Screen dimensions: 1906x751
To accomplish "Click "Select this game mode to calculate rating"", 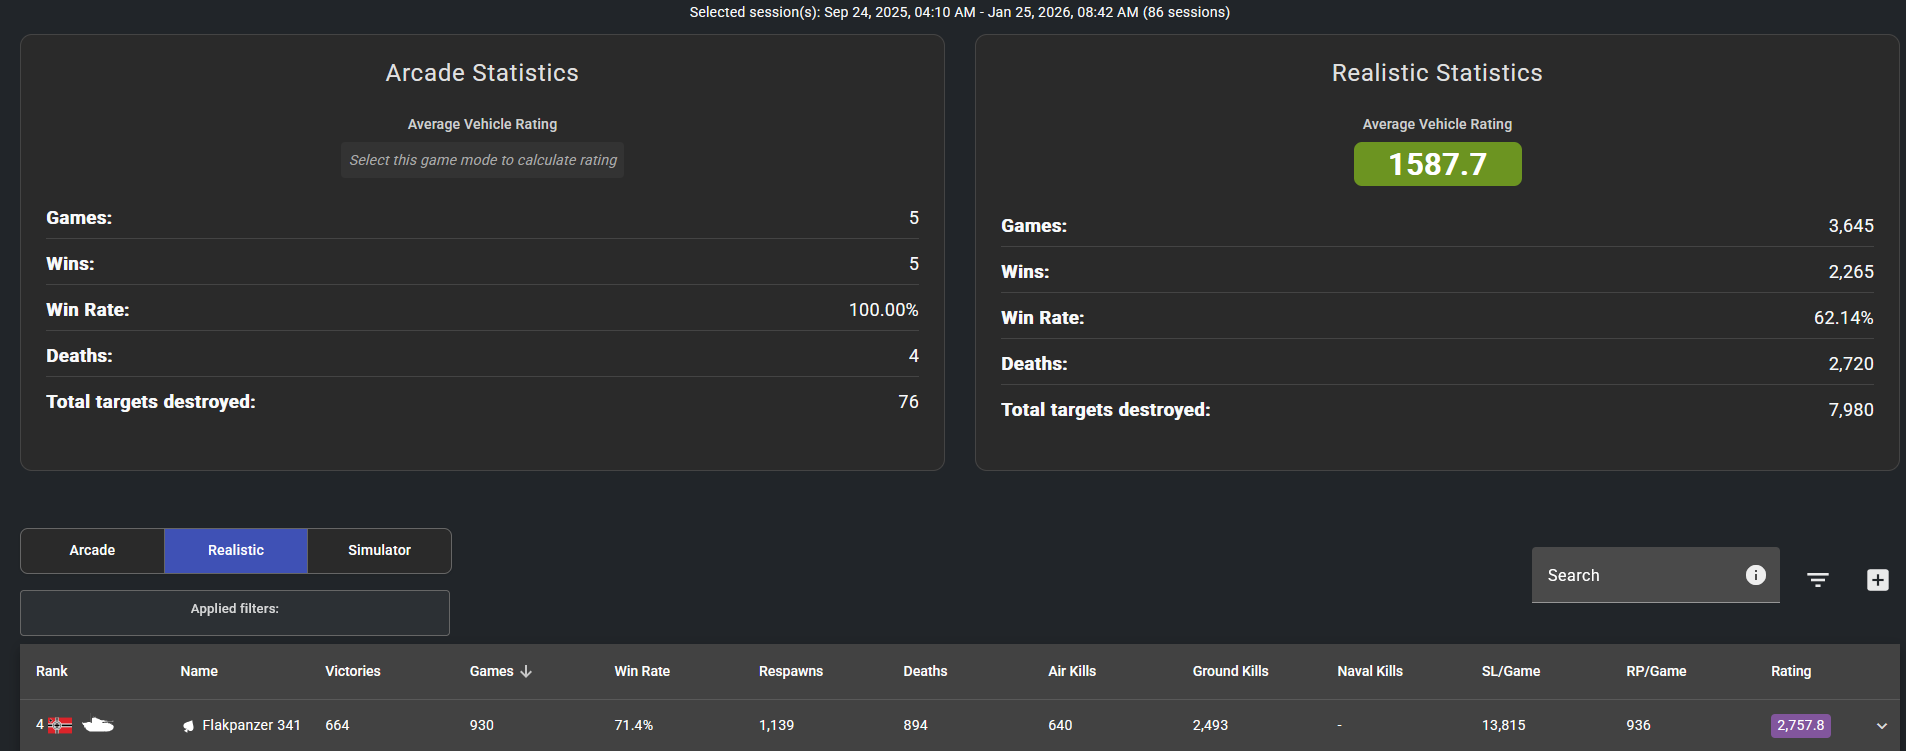I will [482, 160].
